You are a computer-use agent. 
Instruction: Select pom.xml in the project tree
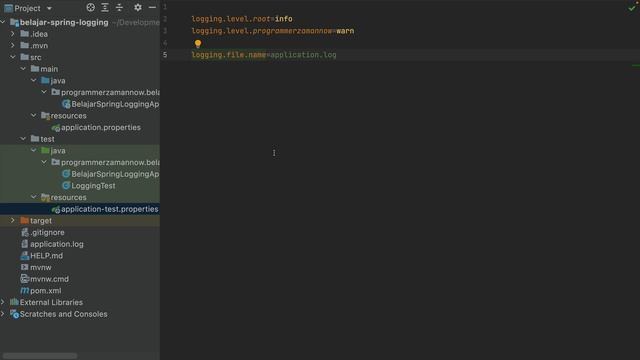46,291
